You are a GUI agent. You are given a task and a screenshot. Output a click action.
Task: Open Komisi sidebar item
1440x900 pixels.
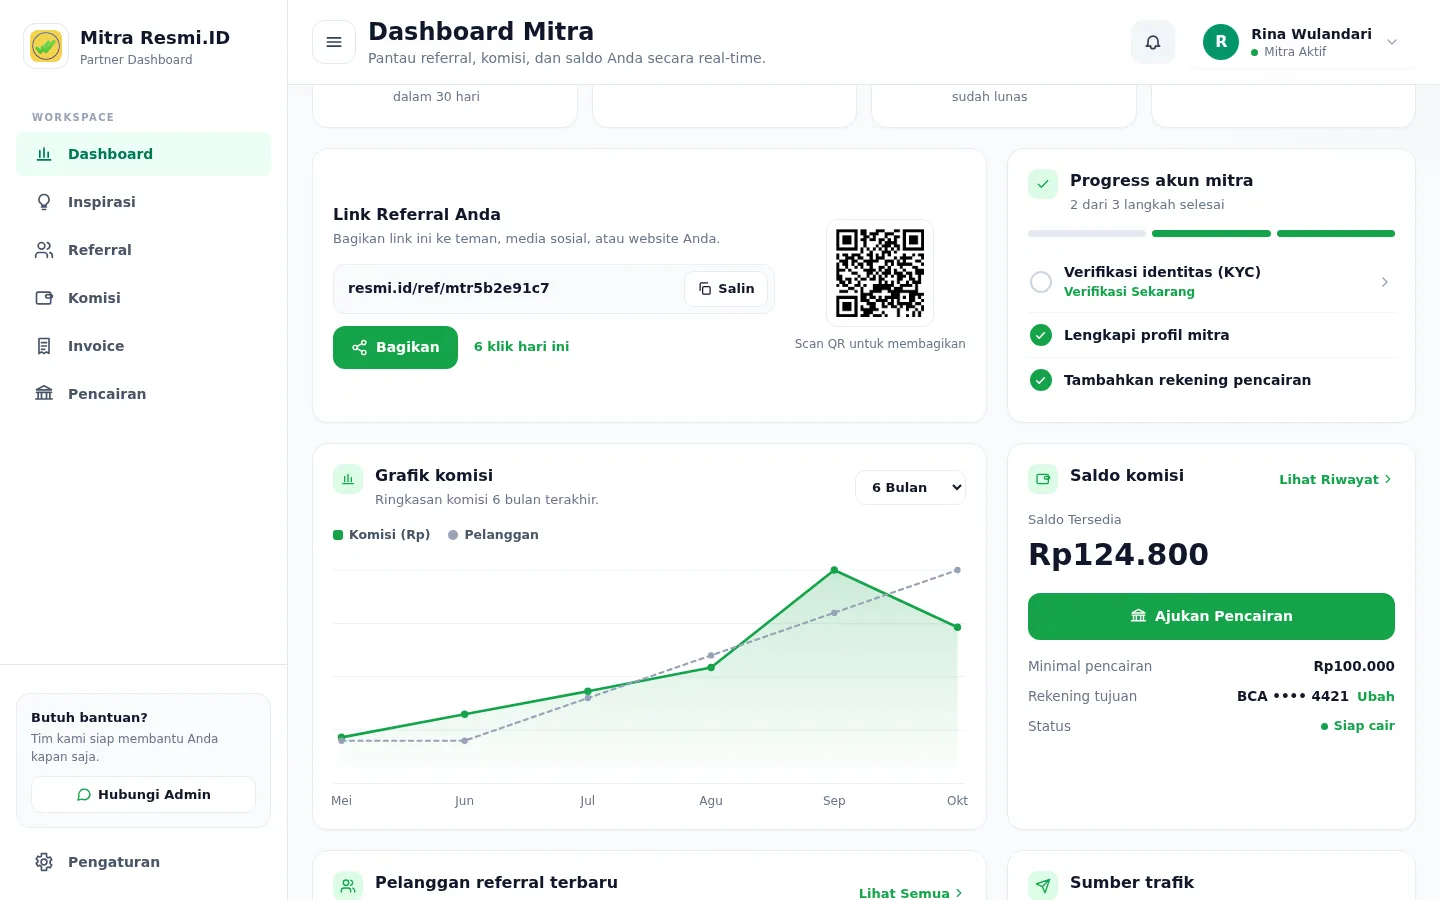click(x=144, y=298)
